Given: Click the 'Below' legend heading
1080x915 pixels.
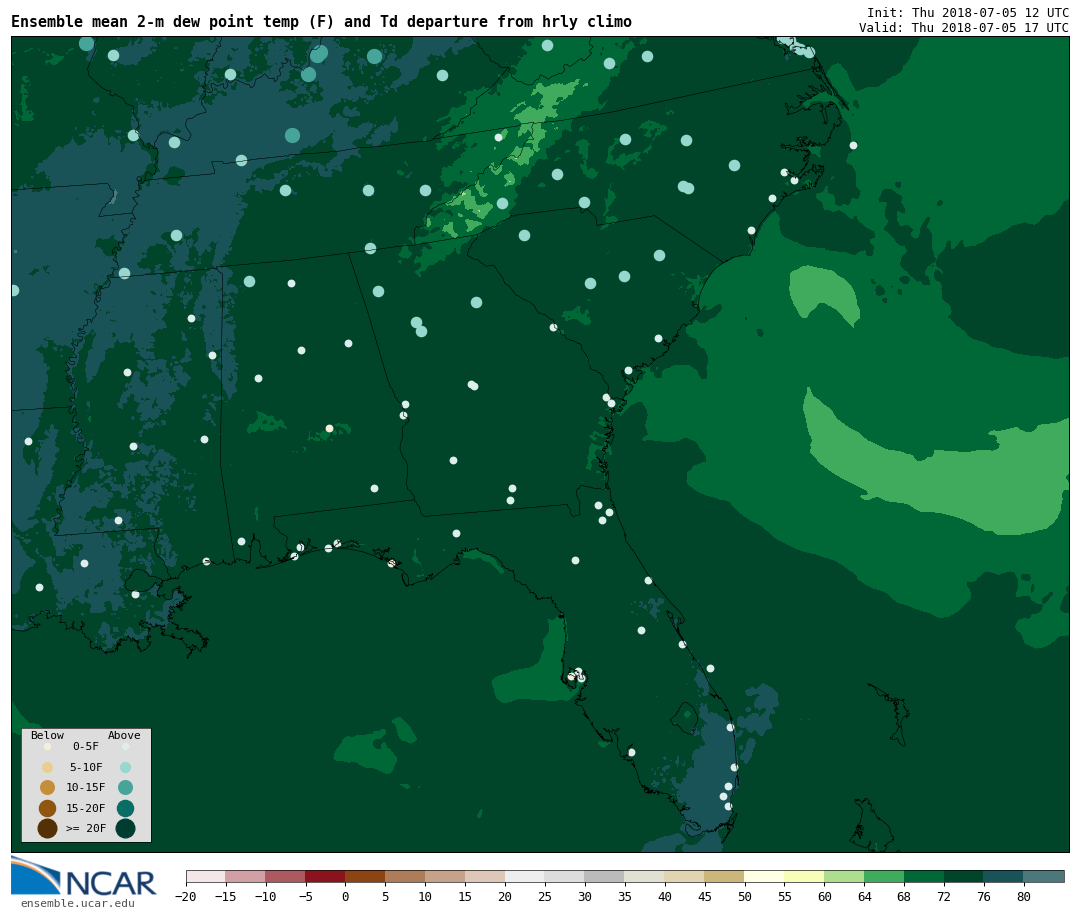Looking at the screenshot, I should [48, 735].
